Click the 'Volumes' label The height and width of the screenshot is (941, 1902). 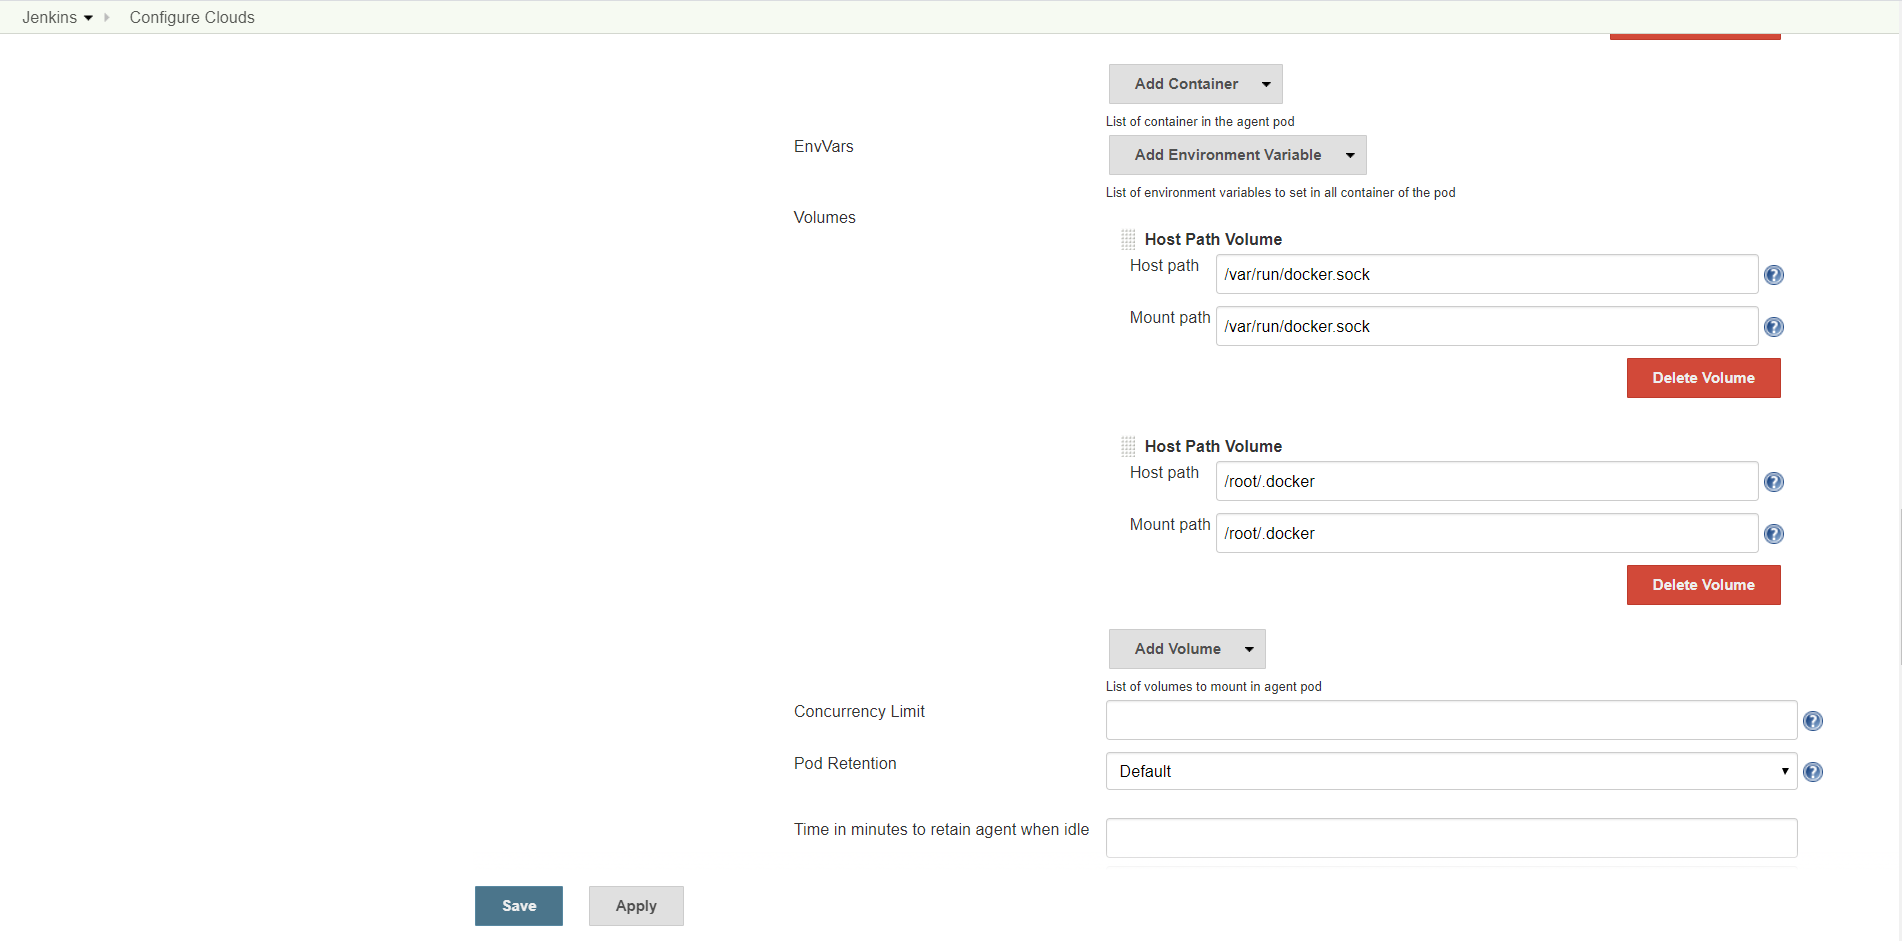pos(825,218)
